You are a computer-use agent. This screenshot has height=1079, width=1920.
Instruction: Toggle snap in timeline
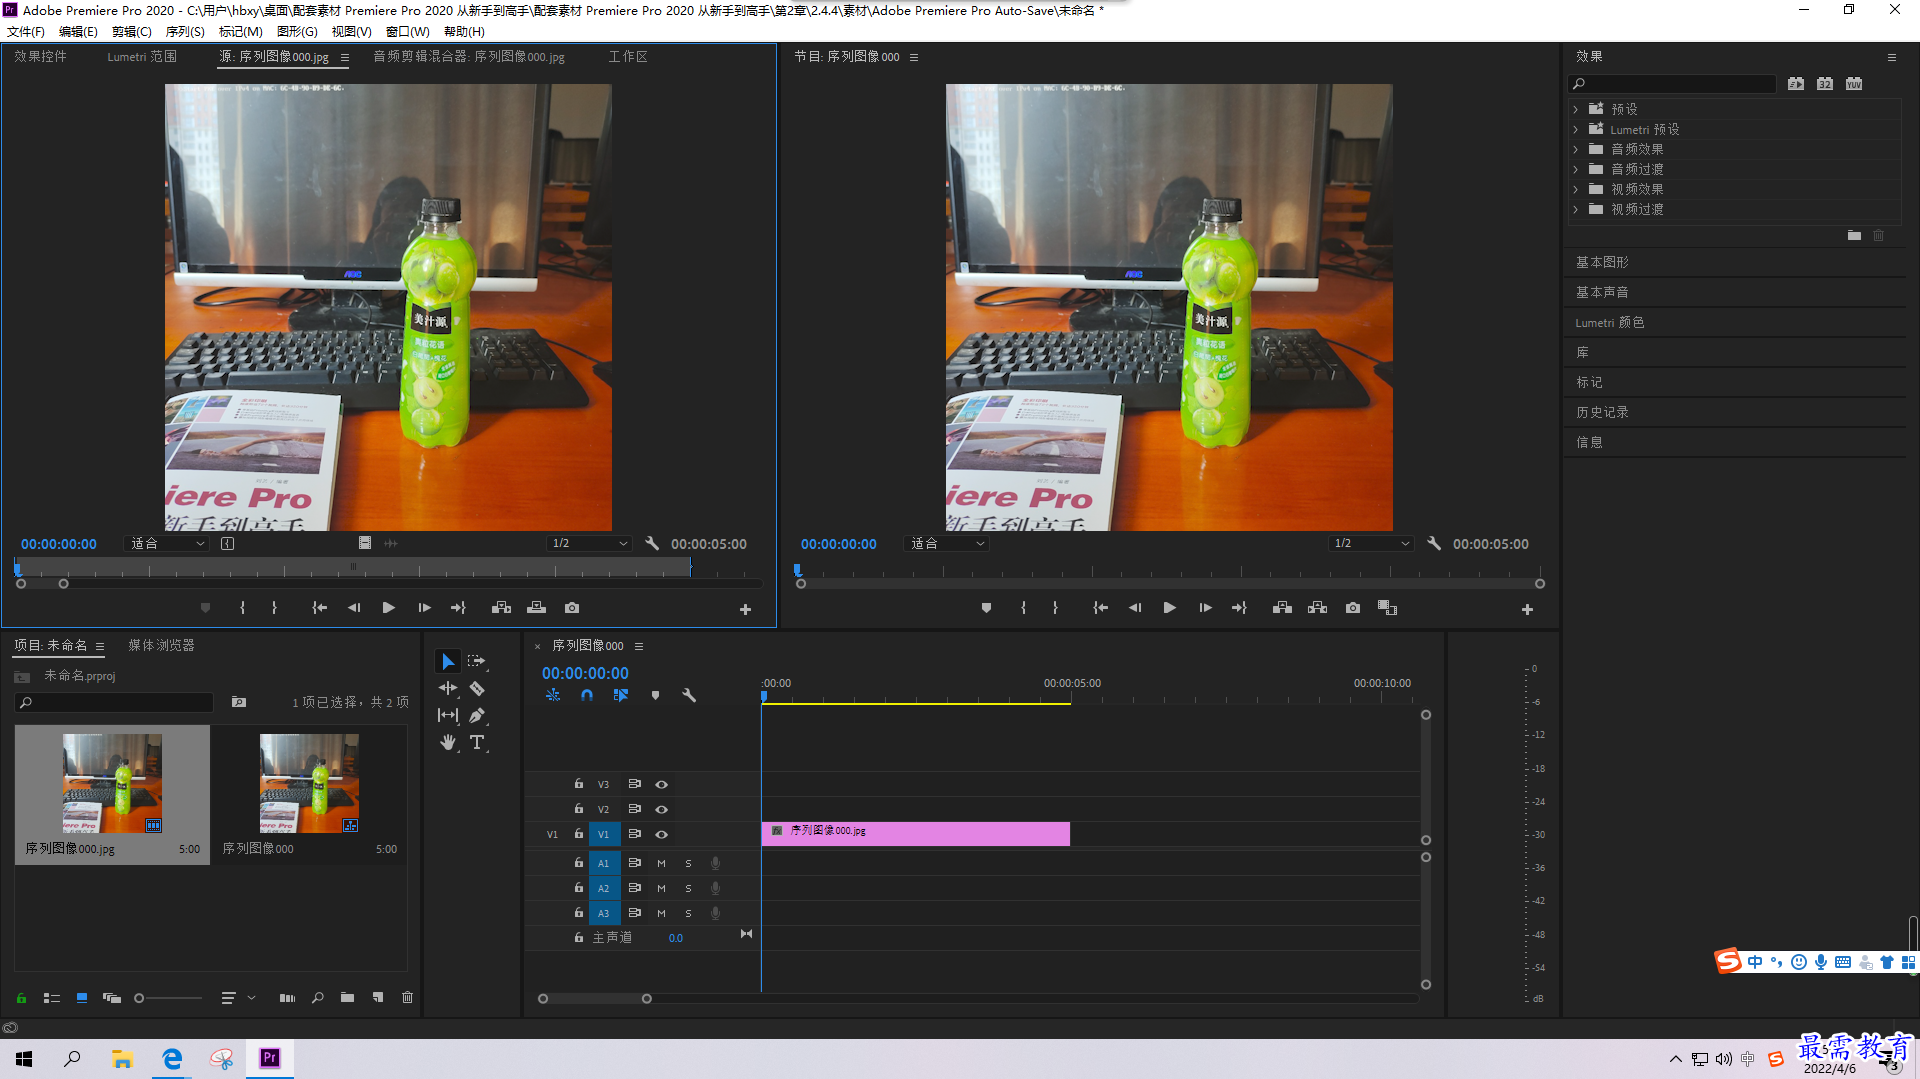tap(587, 695)
